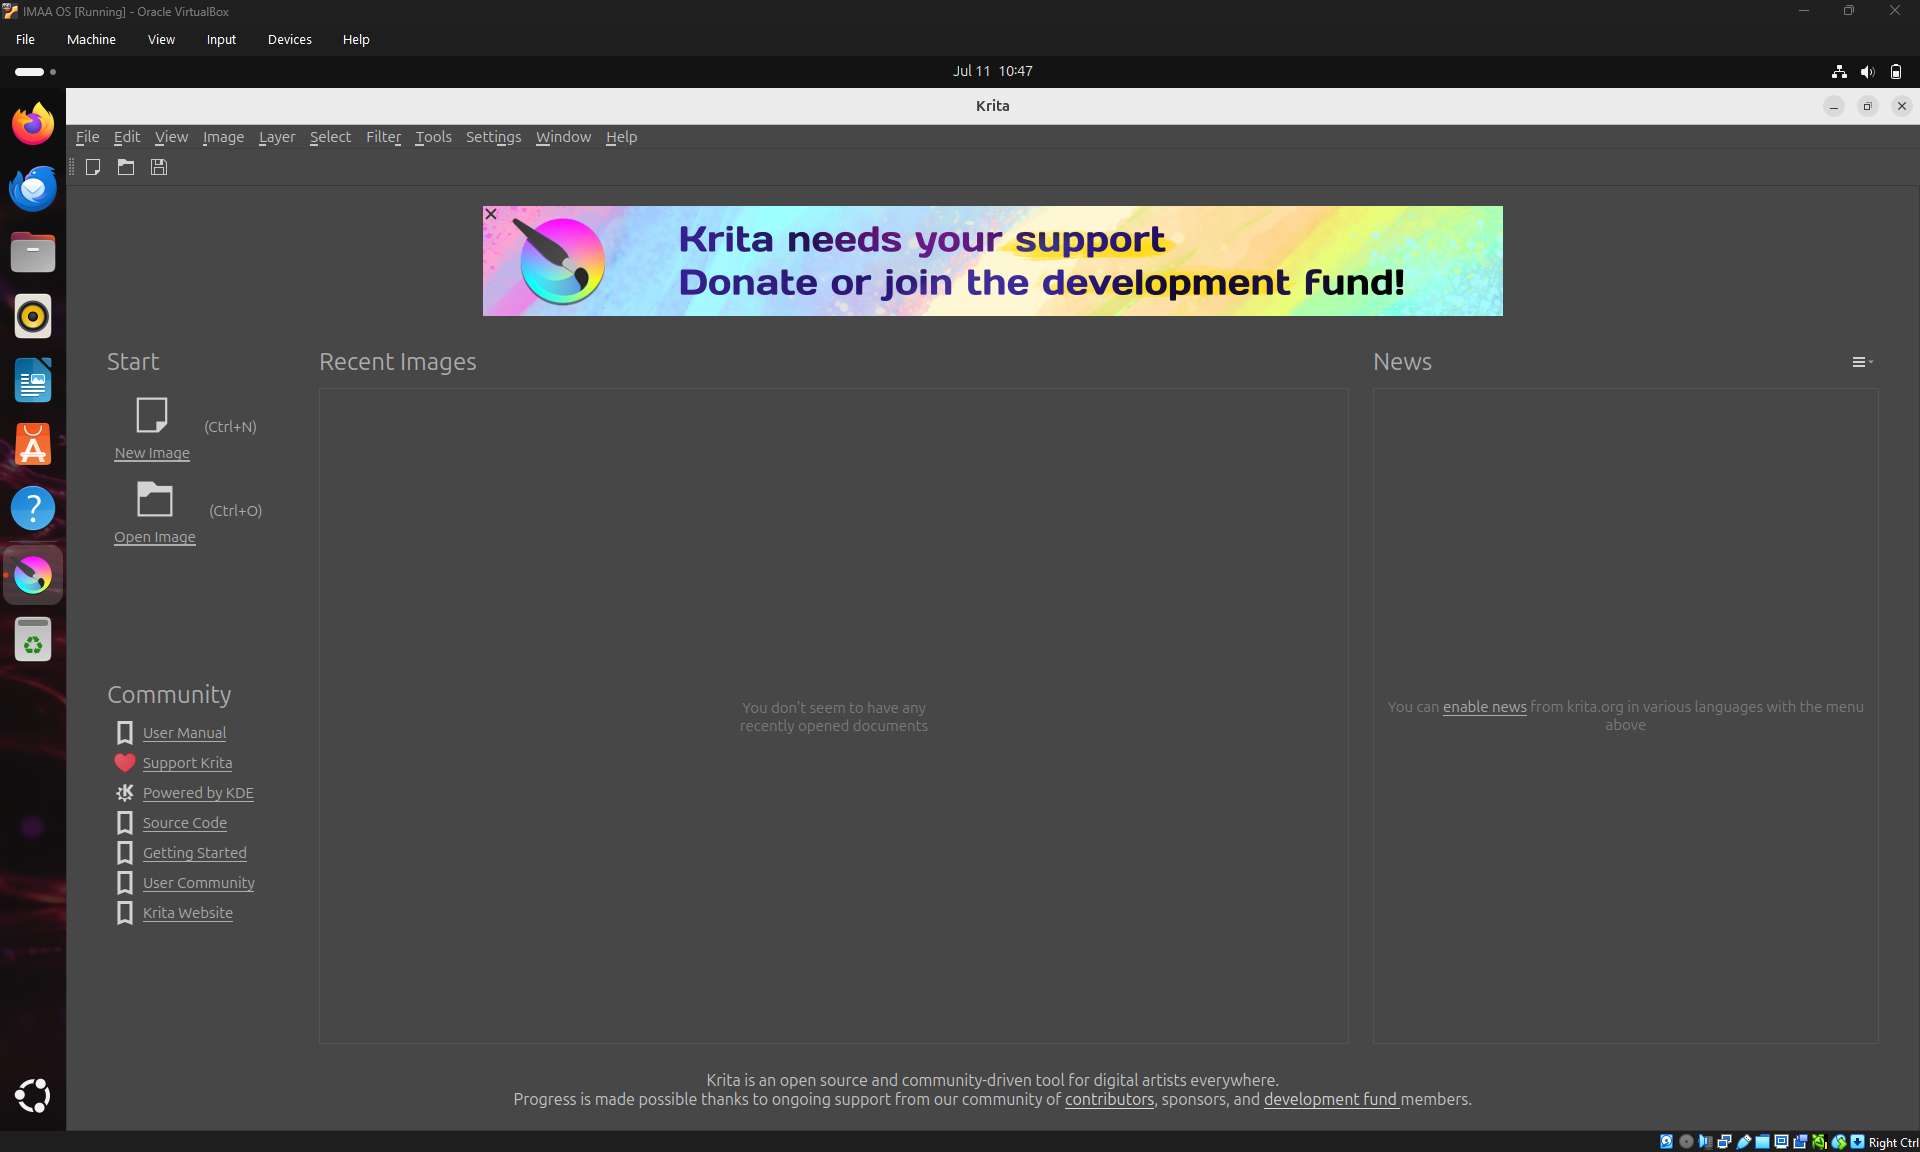Open Krita's File menu
The height and width of the screenshot is (1152, 1920).
[88, 137]
